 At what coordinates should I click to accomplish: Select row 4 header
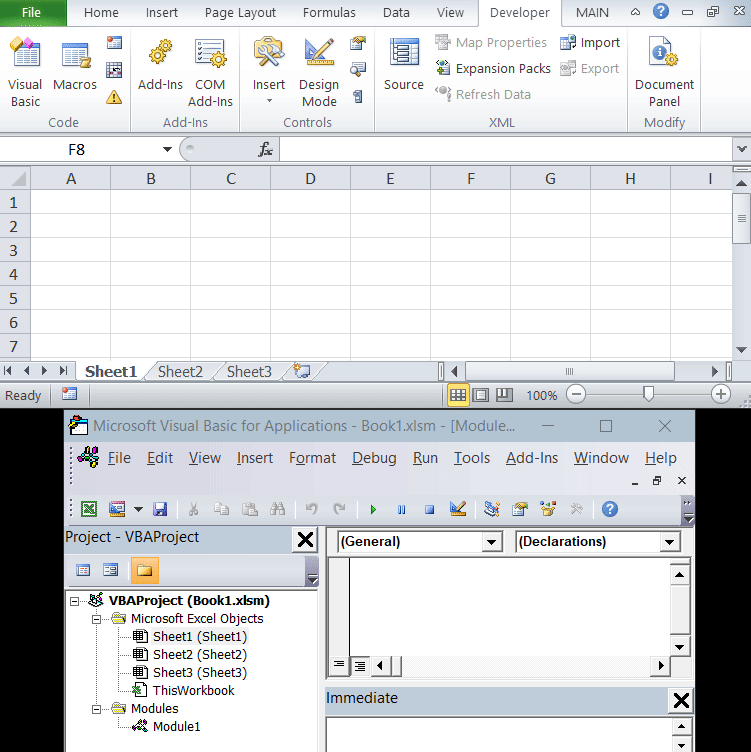click(14, 274)
